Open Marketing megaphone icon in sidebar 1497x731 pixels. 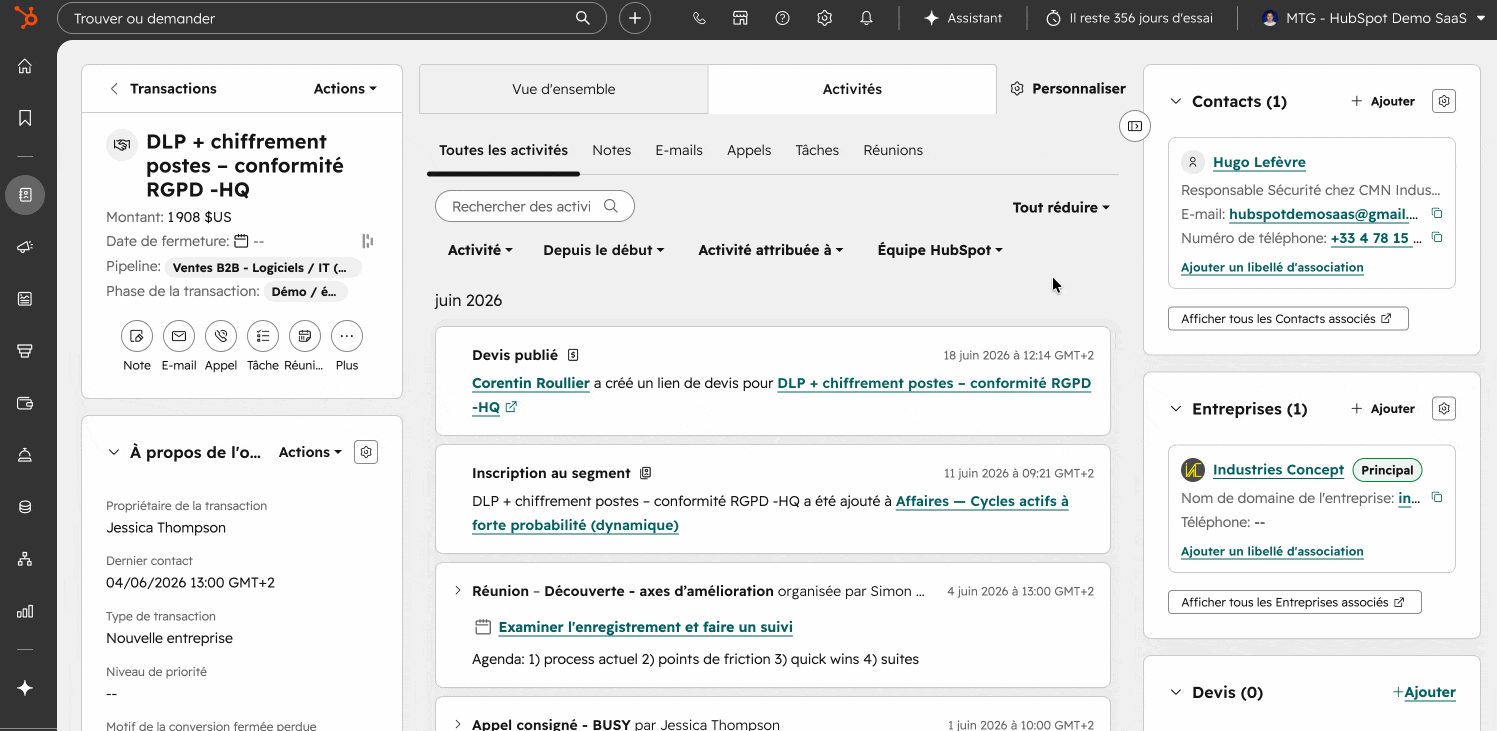(x=25, y=247)
